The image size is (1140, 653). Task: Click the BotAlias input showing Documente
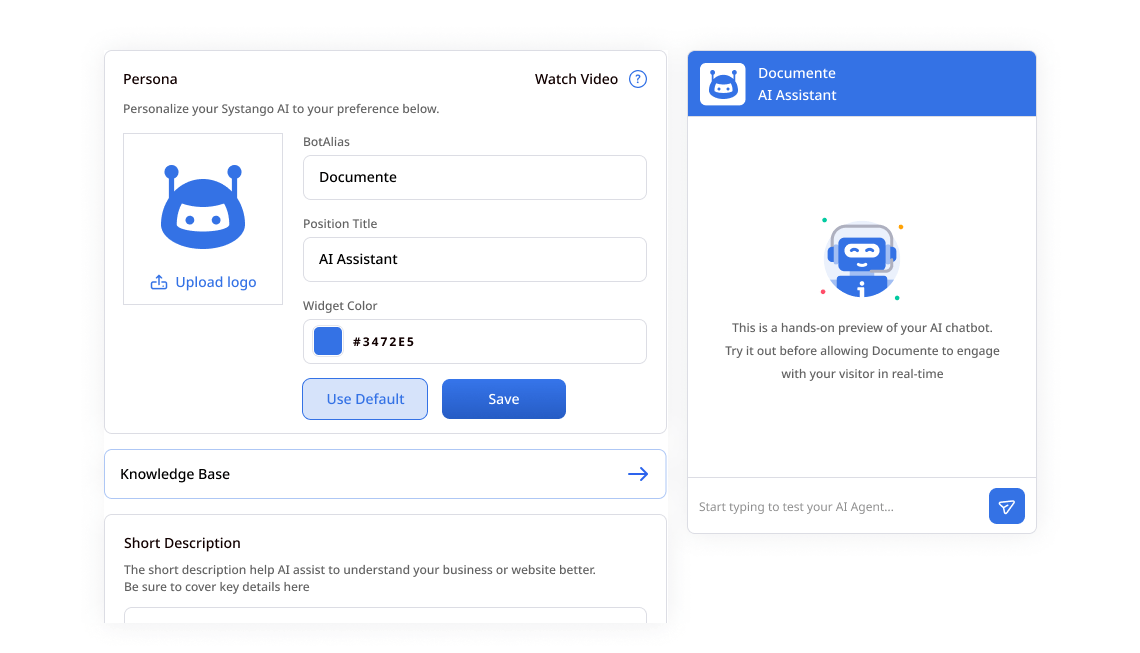point(474,177)
